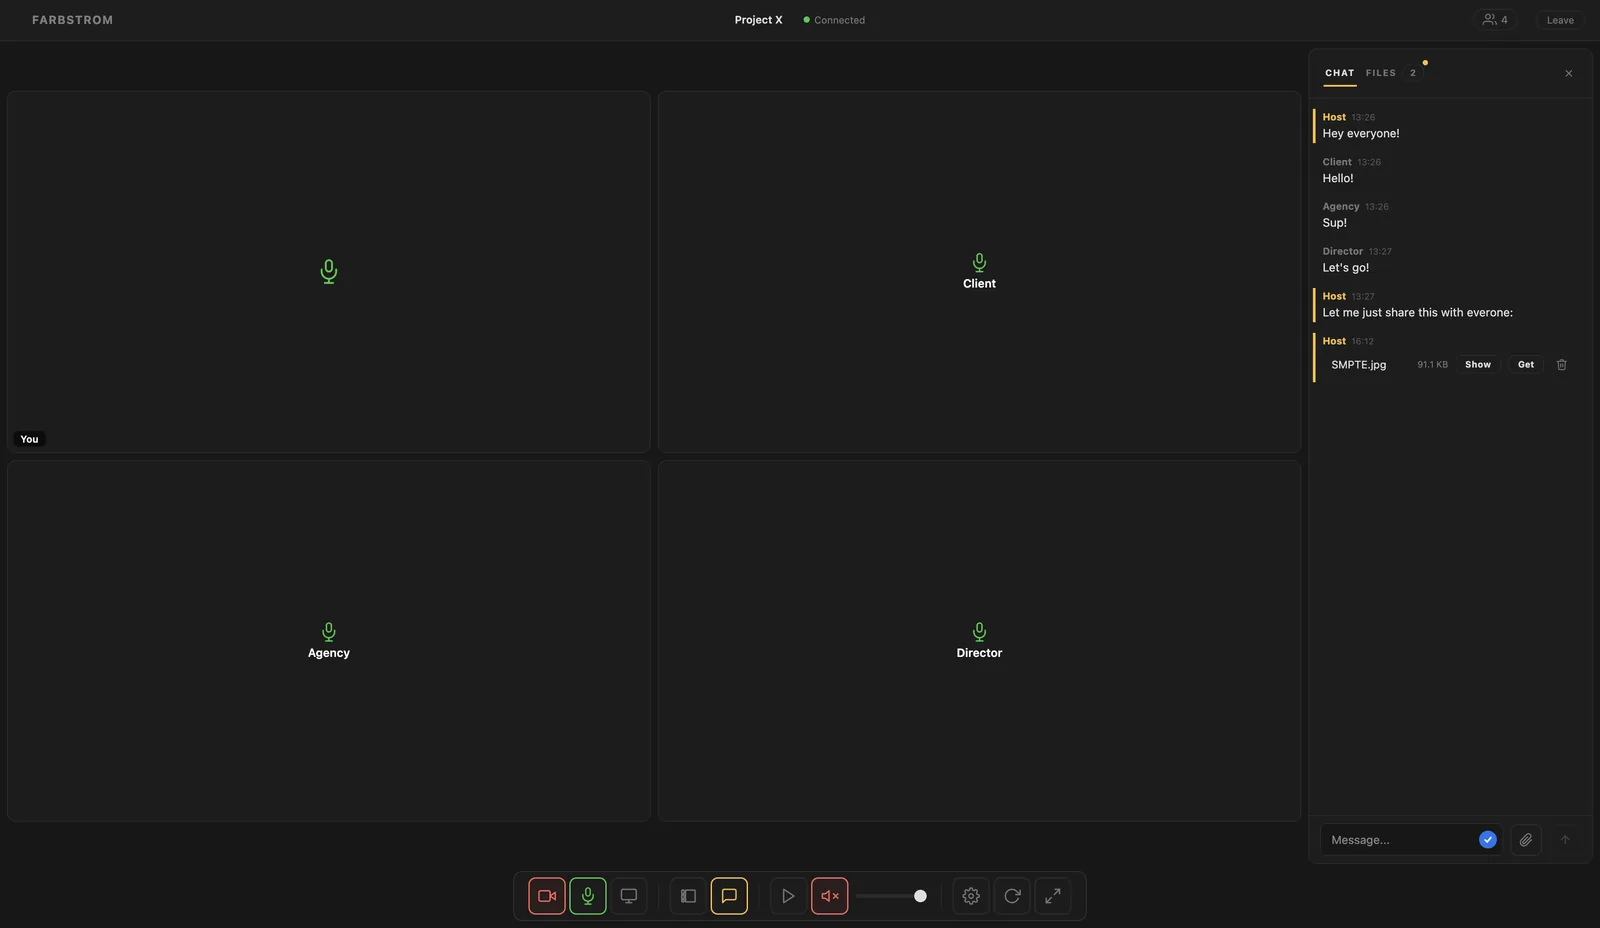Screen dimensions: 1600x928
Task: Mute the microphone from the bottom toolbar
Action: pos(588,896)
